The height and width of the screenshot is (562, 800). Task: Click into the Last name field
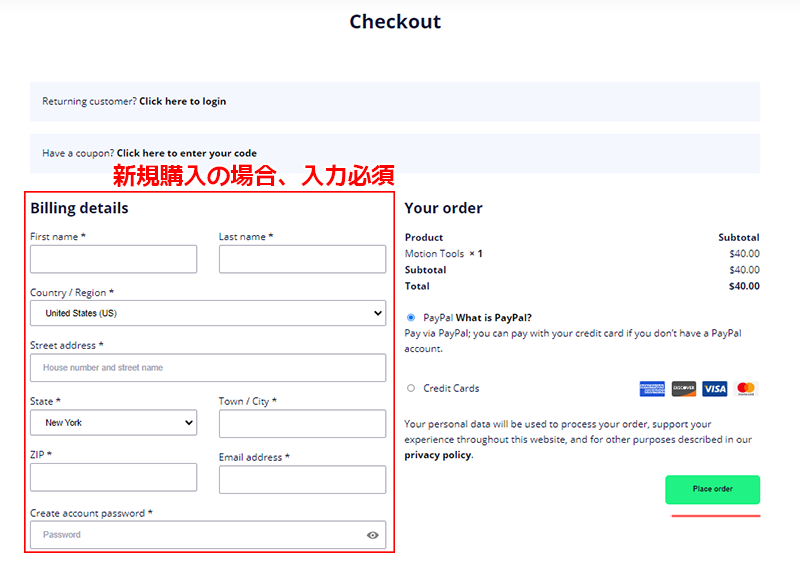point(302,259)
